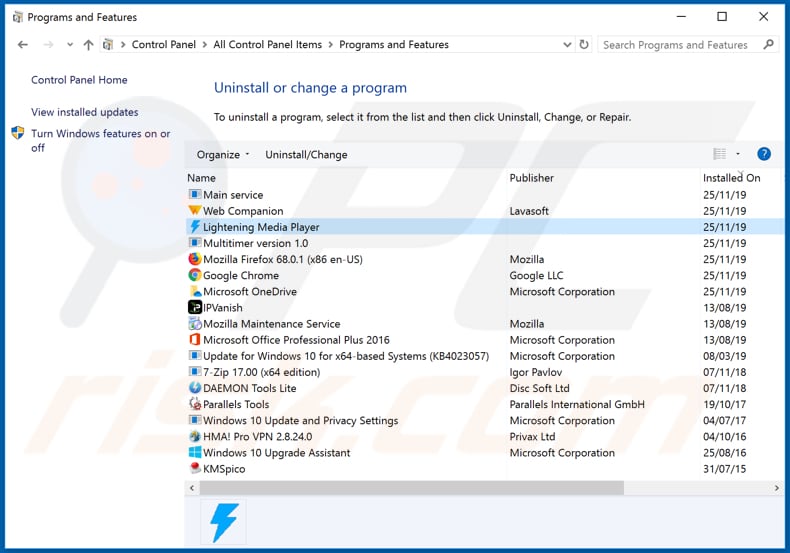Click the 19/10/17 install date
Image resolution: width=790 pixels, height=553 pixels.
725,404
